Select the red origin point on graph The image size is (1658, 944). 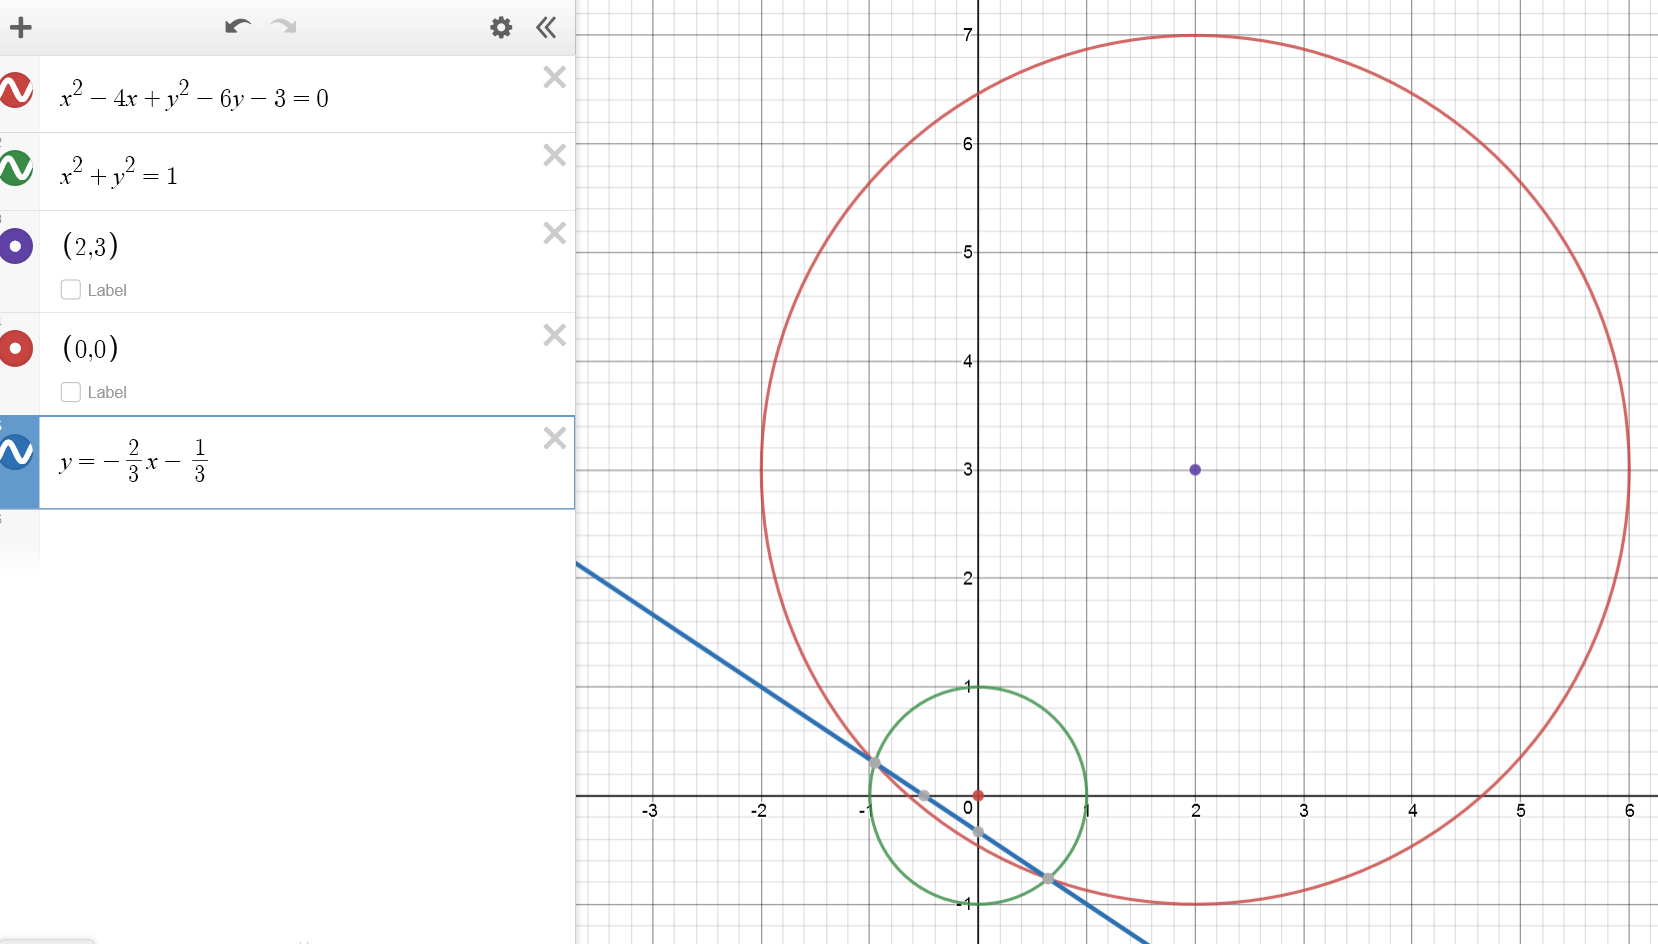(x=978, y=796)
